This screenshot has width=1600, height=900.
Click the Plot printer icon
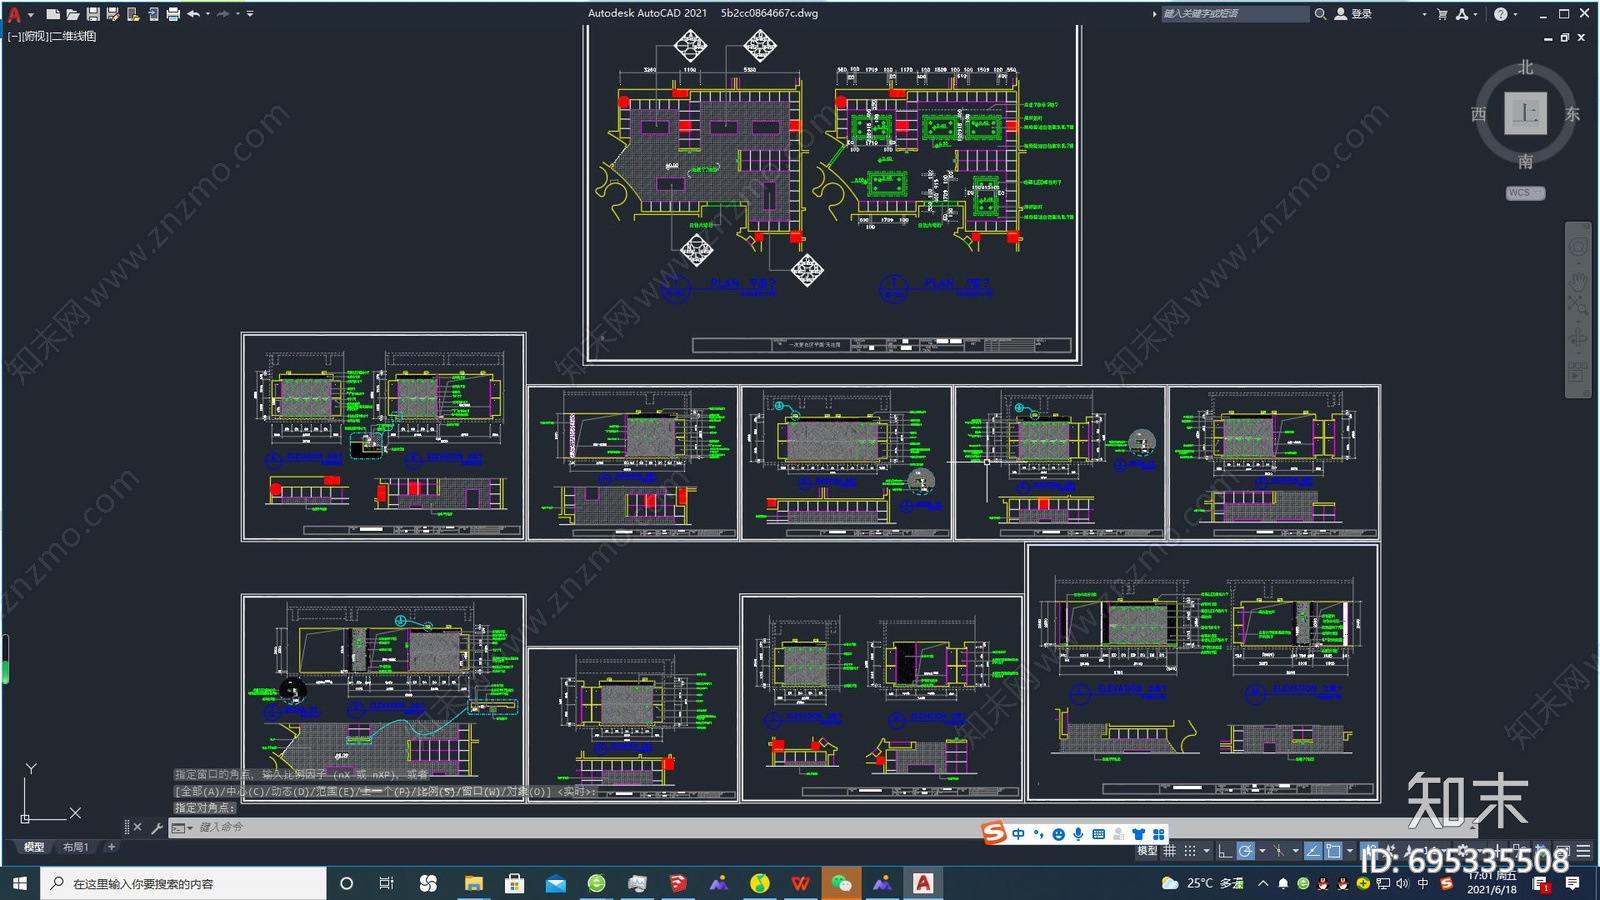pyautogui.click(x=173, y=14)
